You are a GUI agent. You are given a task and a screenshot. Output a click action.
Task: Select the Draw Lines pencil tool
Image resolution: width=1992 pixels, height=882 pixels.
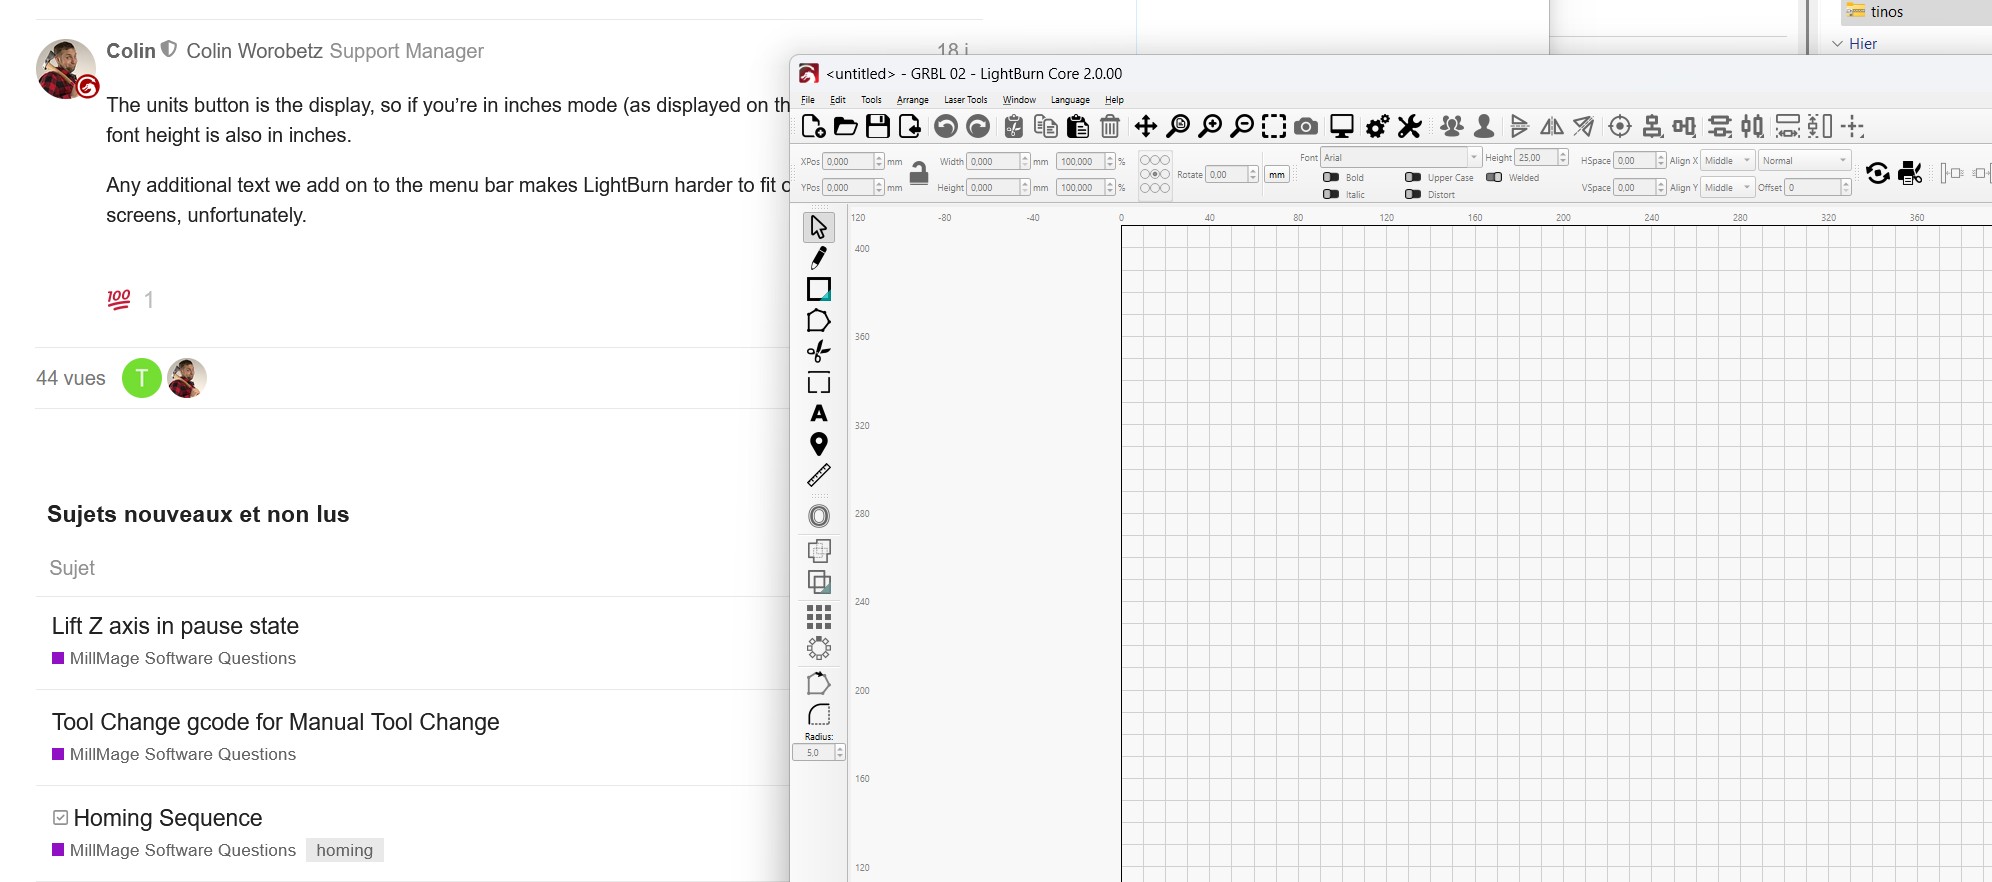pyautogui.click(x=819, y=258)
